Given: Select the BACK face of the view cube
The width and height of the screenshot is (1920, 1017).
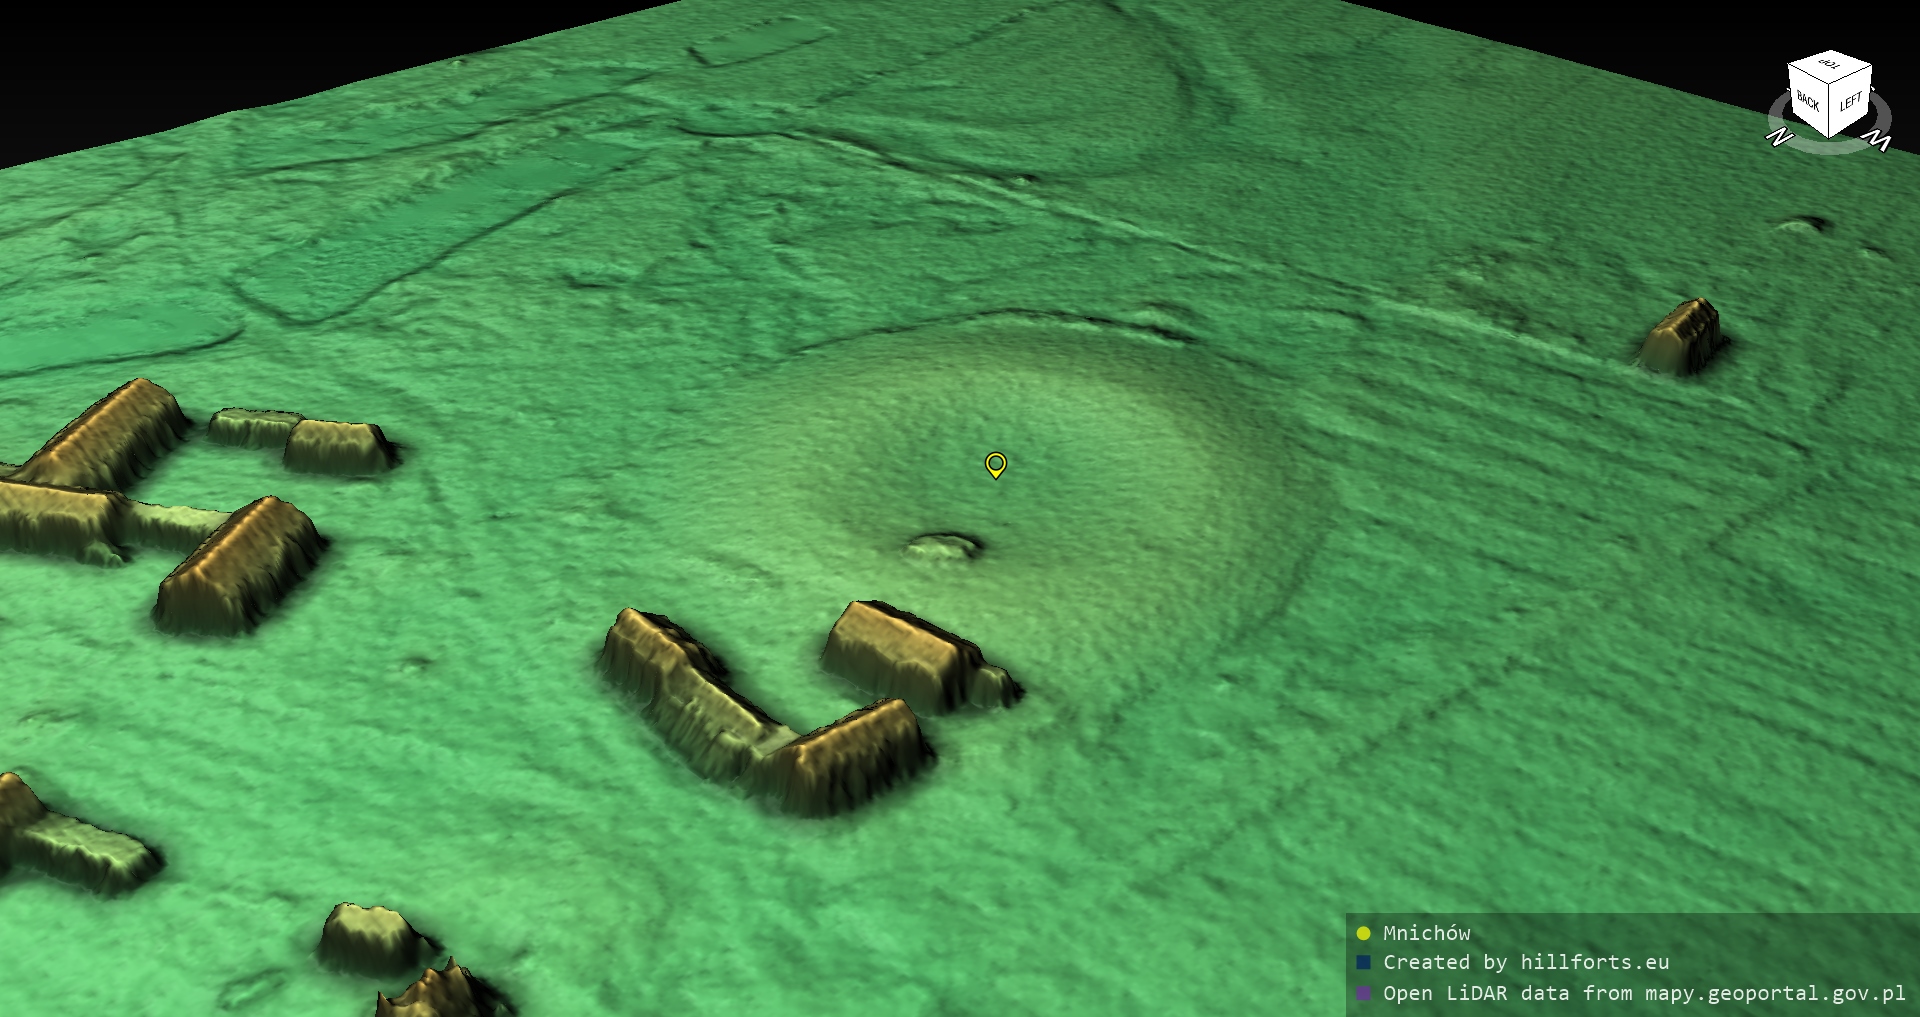Looking at the screenshot, I should [x=1808, y=102].
